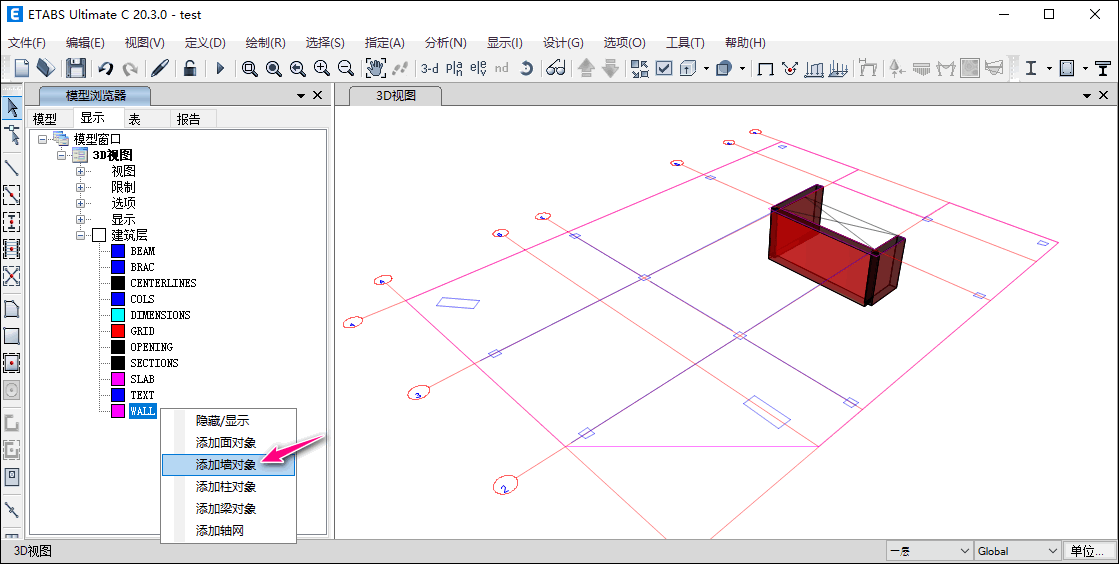1119x564 pixels.
Task: Choose 添加墙对象 from the context menu
Action: (226, 465)
